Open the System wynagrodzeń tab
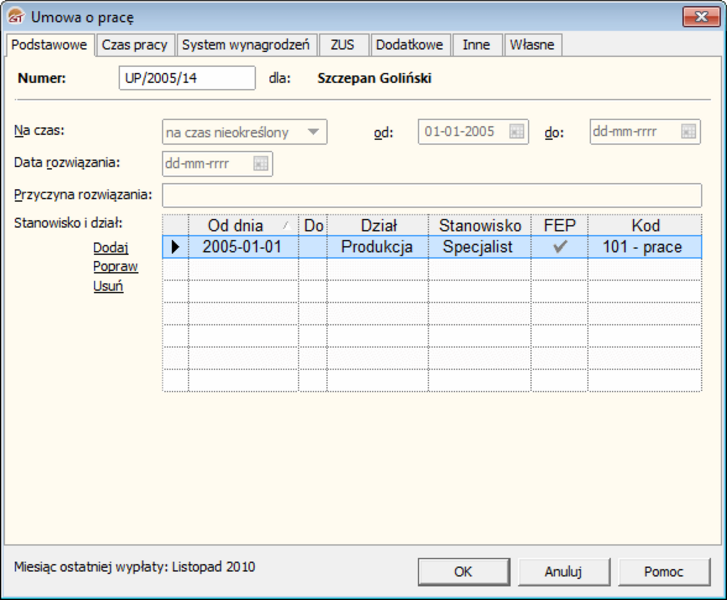The image size is (727, 600). pyautogui.click(x=247, y=45)
